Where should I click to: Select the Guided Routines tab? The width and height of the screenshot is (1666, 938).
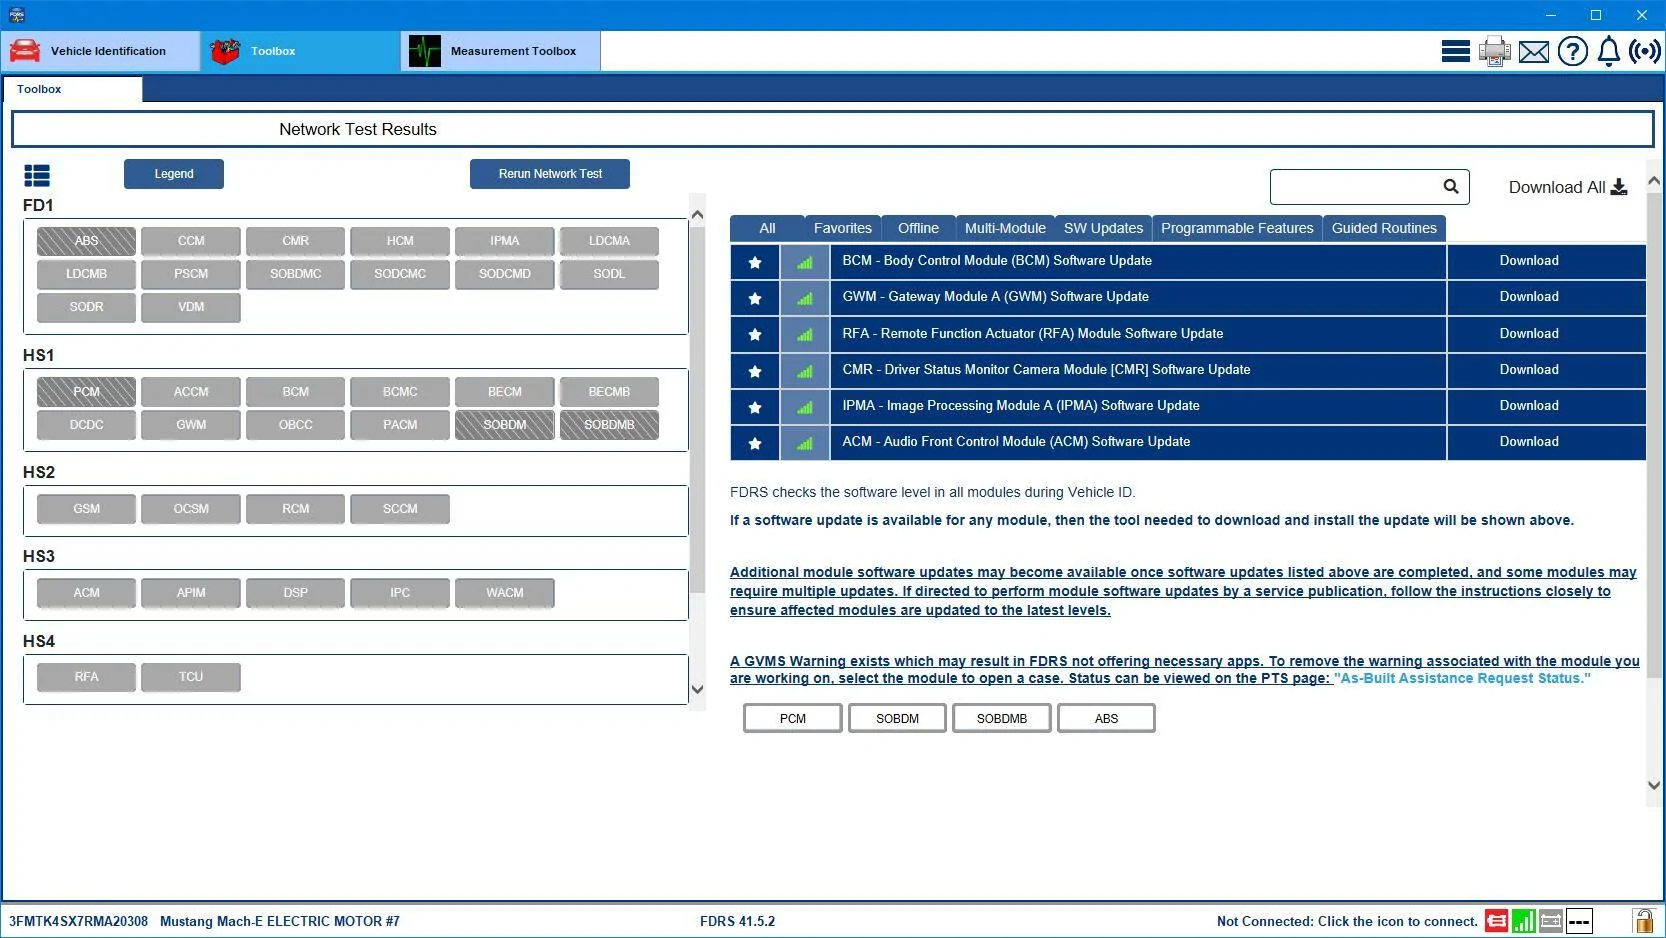pyautogui.click(x=1384, y=228)
